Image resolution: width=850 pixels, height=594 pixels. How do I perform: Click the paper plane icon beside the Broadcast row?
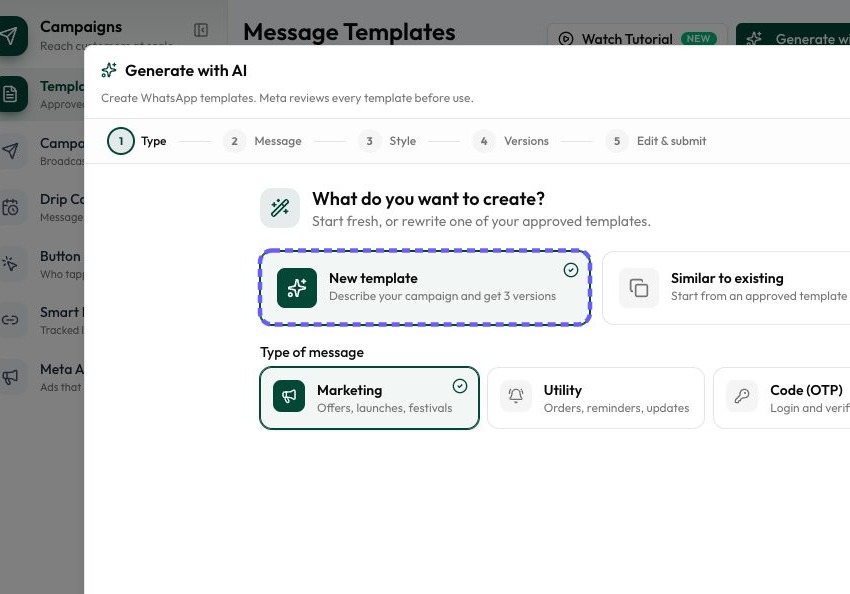(x=10, y=151)
